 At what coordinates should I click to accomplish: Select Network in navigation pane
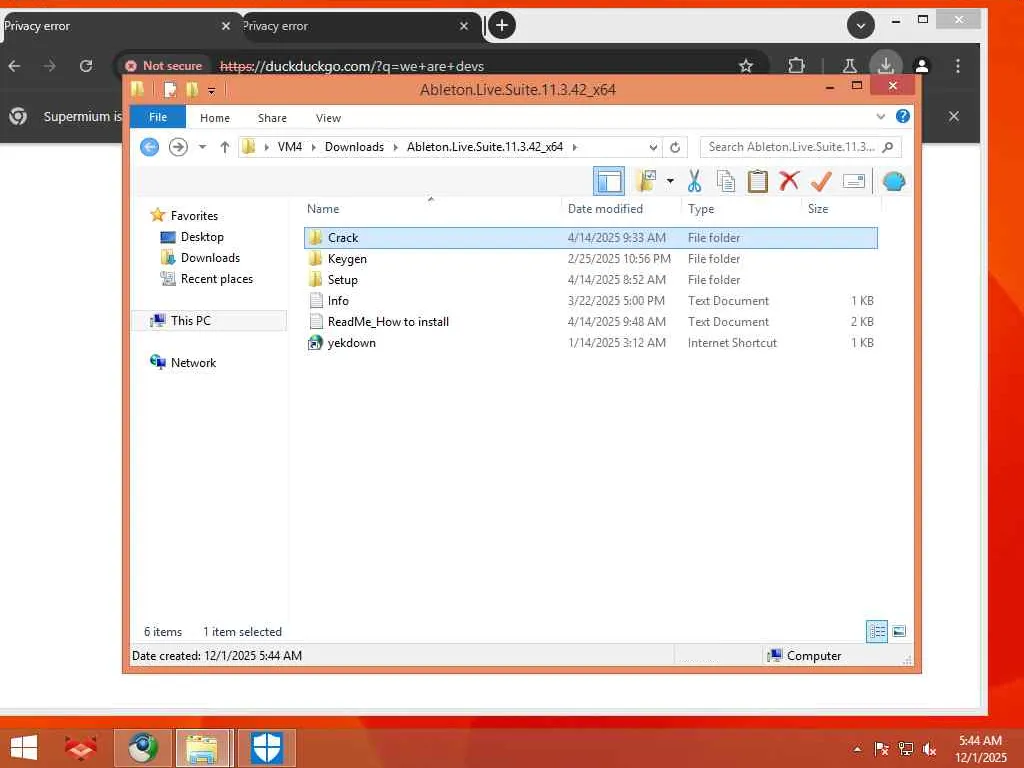pos(193,362)
